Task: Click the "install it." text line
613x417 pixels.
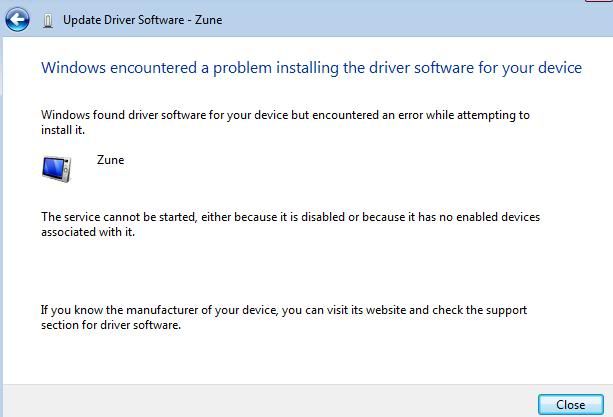Action: [63, 130]
